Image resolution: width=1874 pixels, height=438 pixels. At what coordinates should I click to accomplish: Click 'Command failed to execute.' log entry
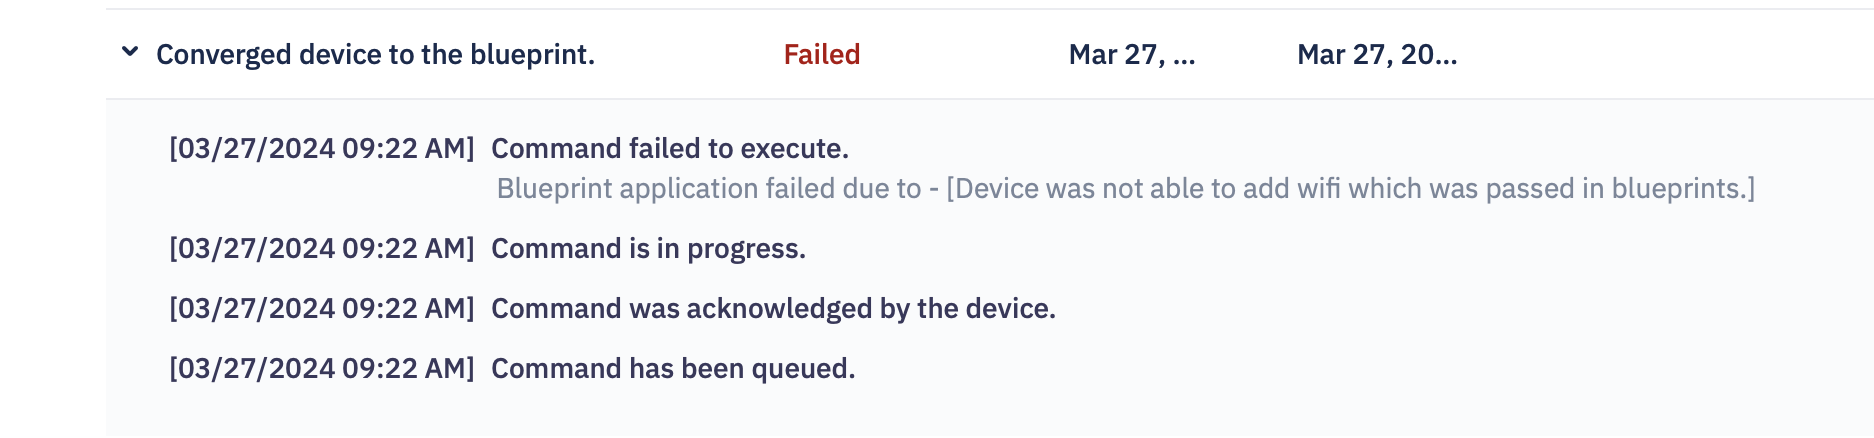pos(670,148)
